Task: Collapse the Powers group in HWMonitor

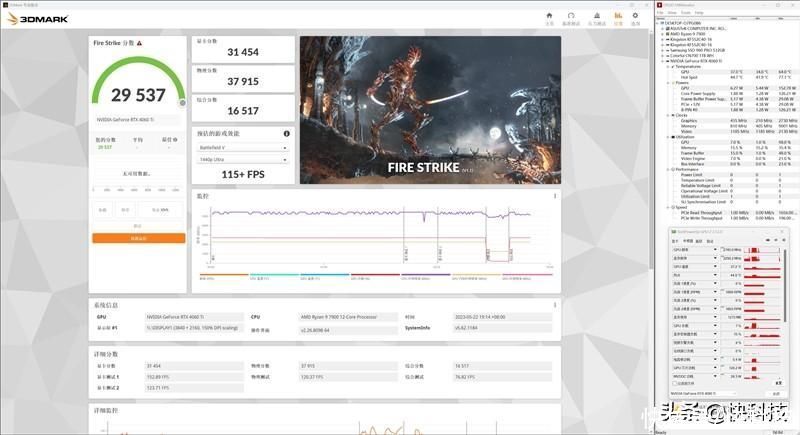Action: coord(668,83)
